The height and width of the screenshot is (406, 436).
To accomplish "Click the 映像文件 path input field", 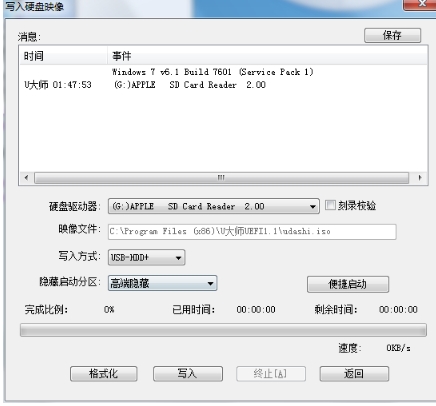I will click(252, 232).
